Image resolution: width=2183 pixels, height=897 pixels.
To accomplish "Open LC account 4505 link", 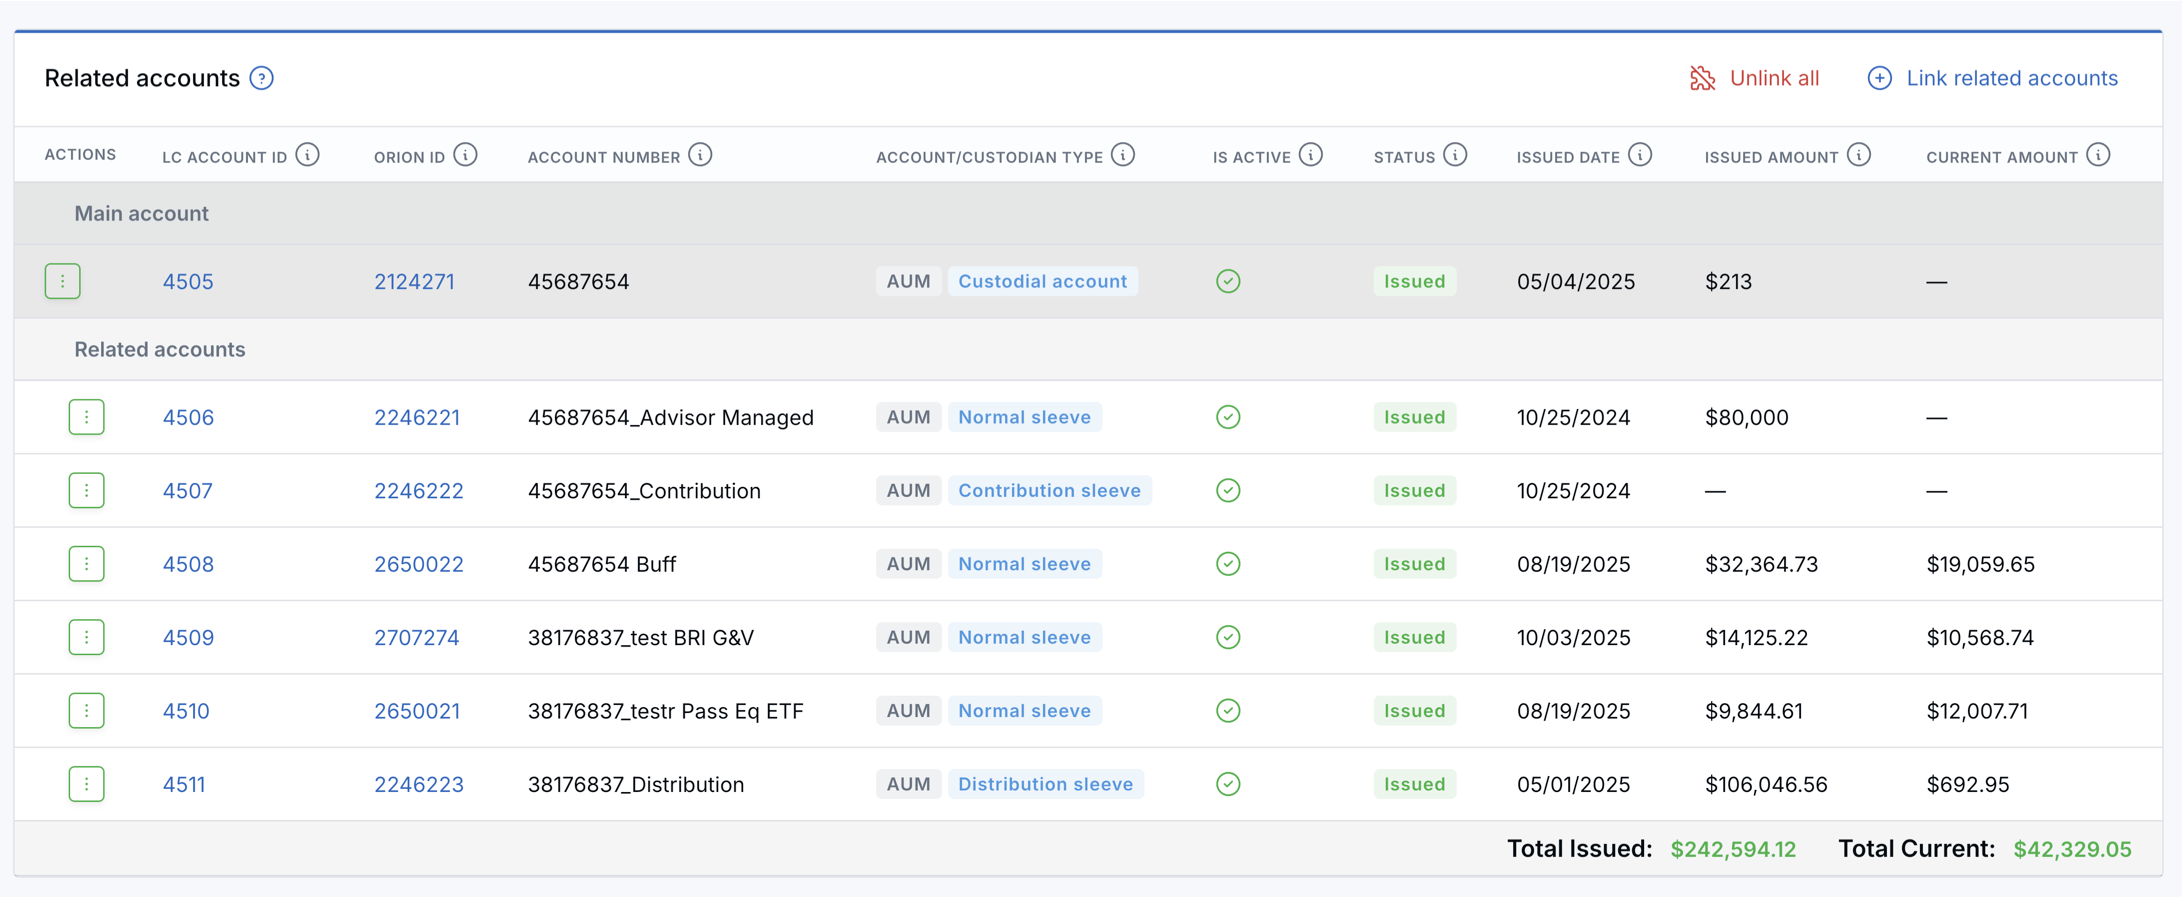I will click(x=188, y=281).
